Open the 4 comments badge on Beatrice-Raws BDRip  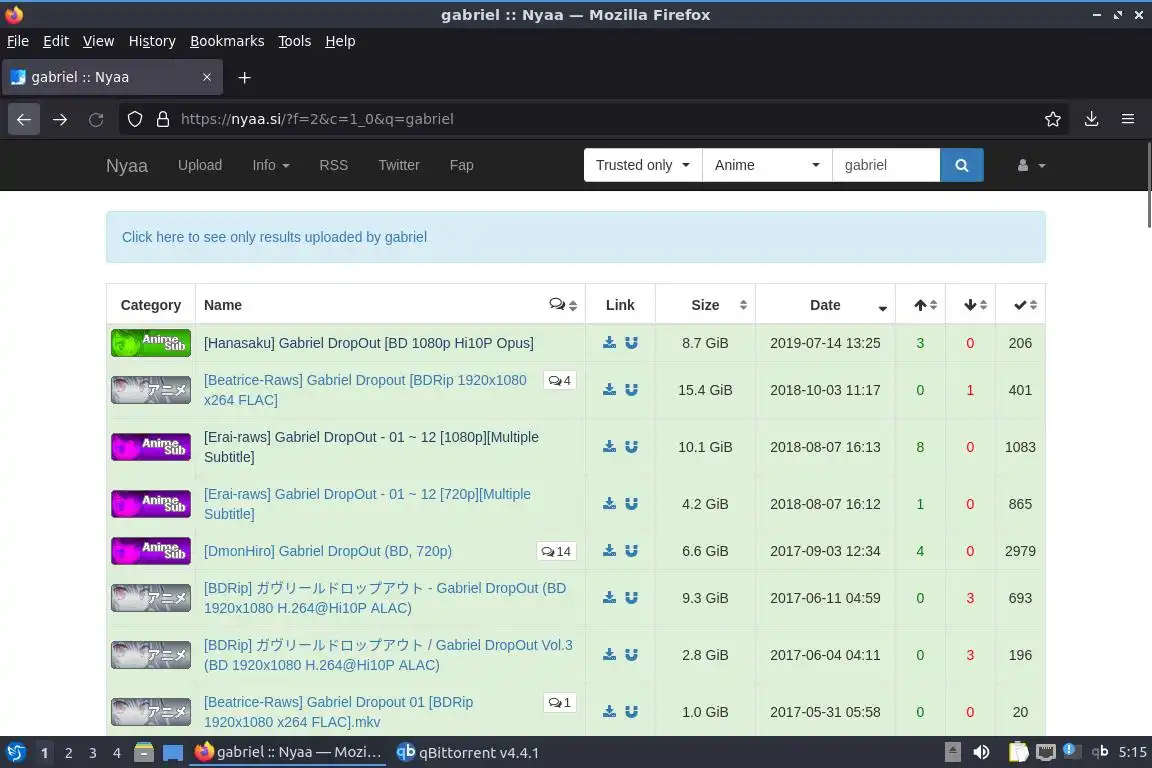pyautogui.click(x=560, y=381)
